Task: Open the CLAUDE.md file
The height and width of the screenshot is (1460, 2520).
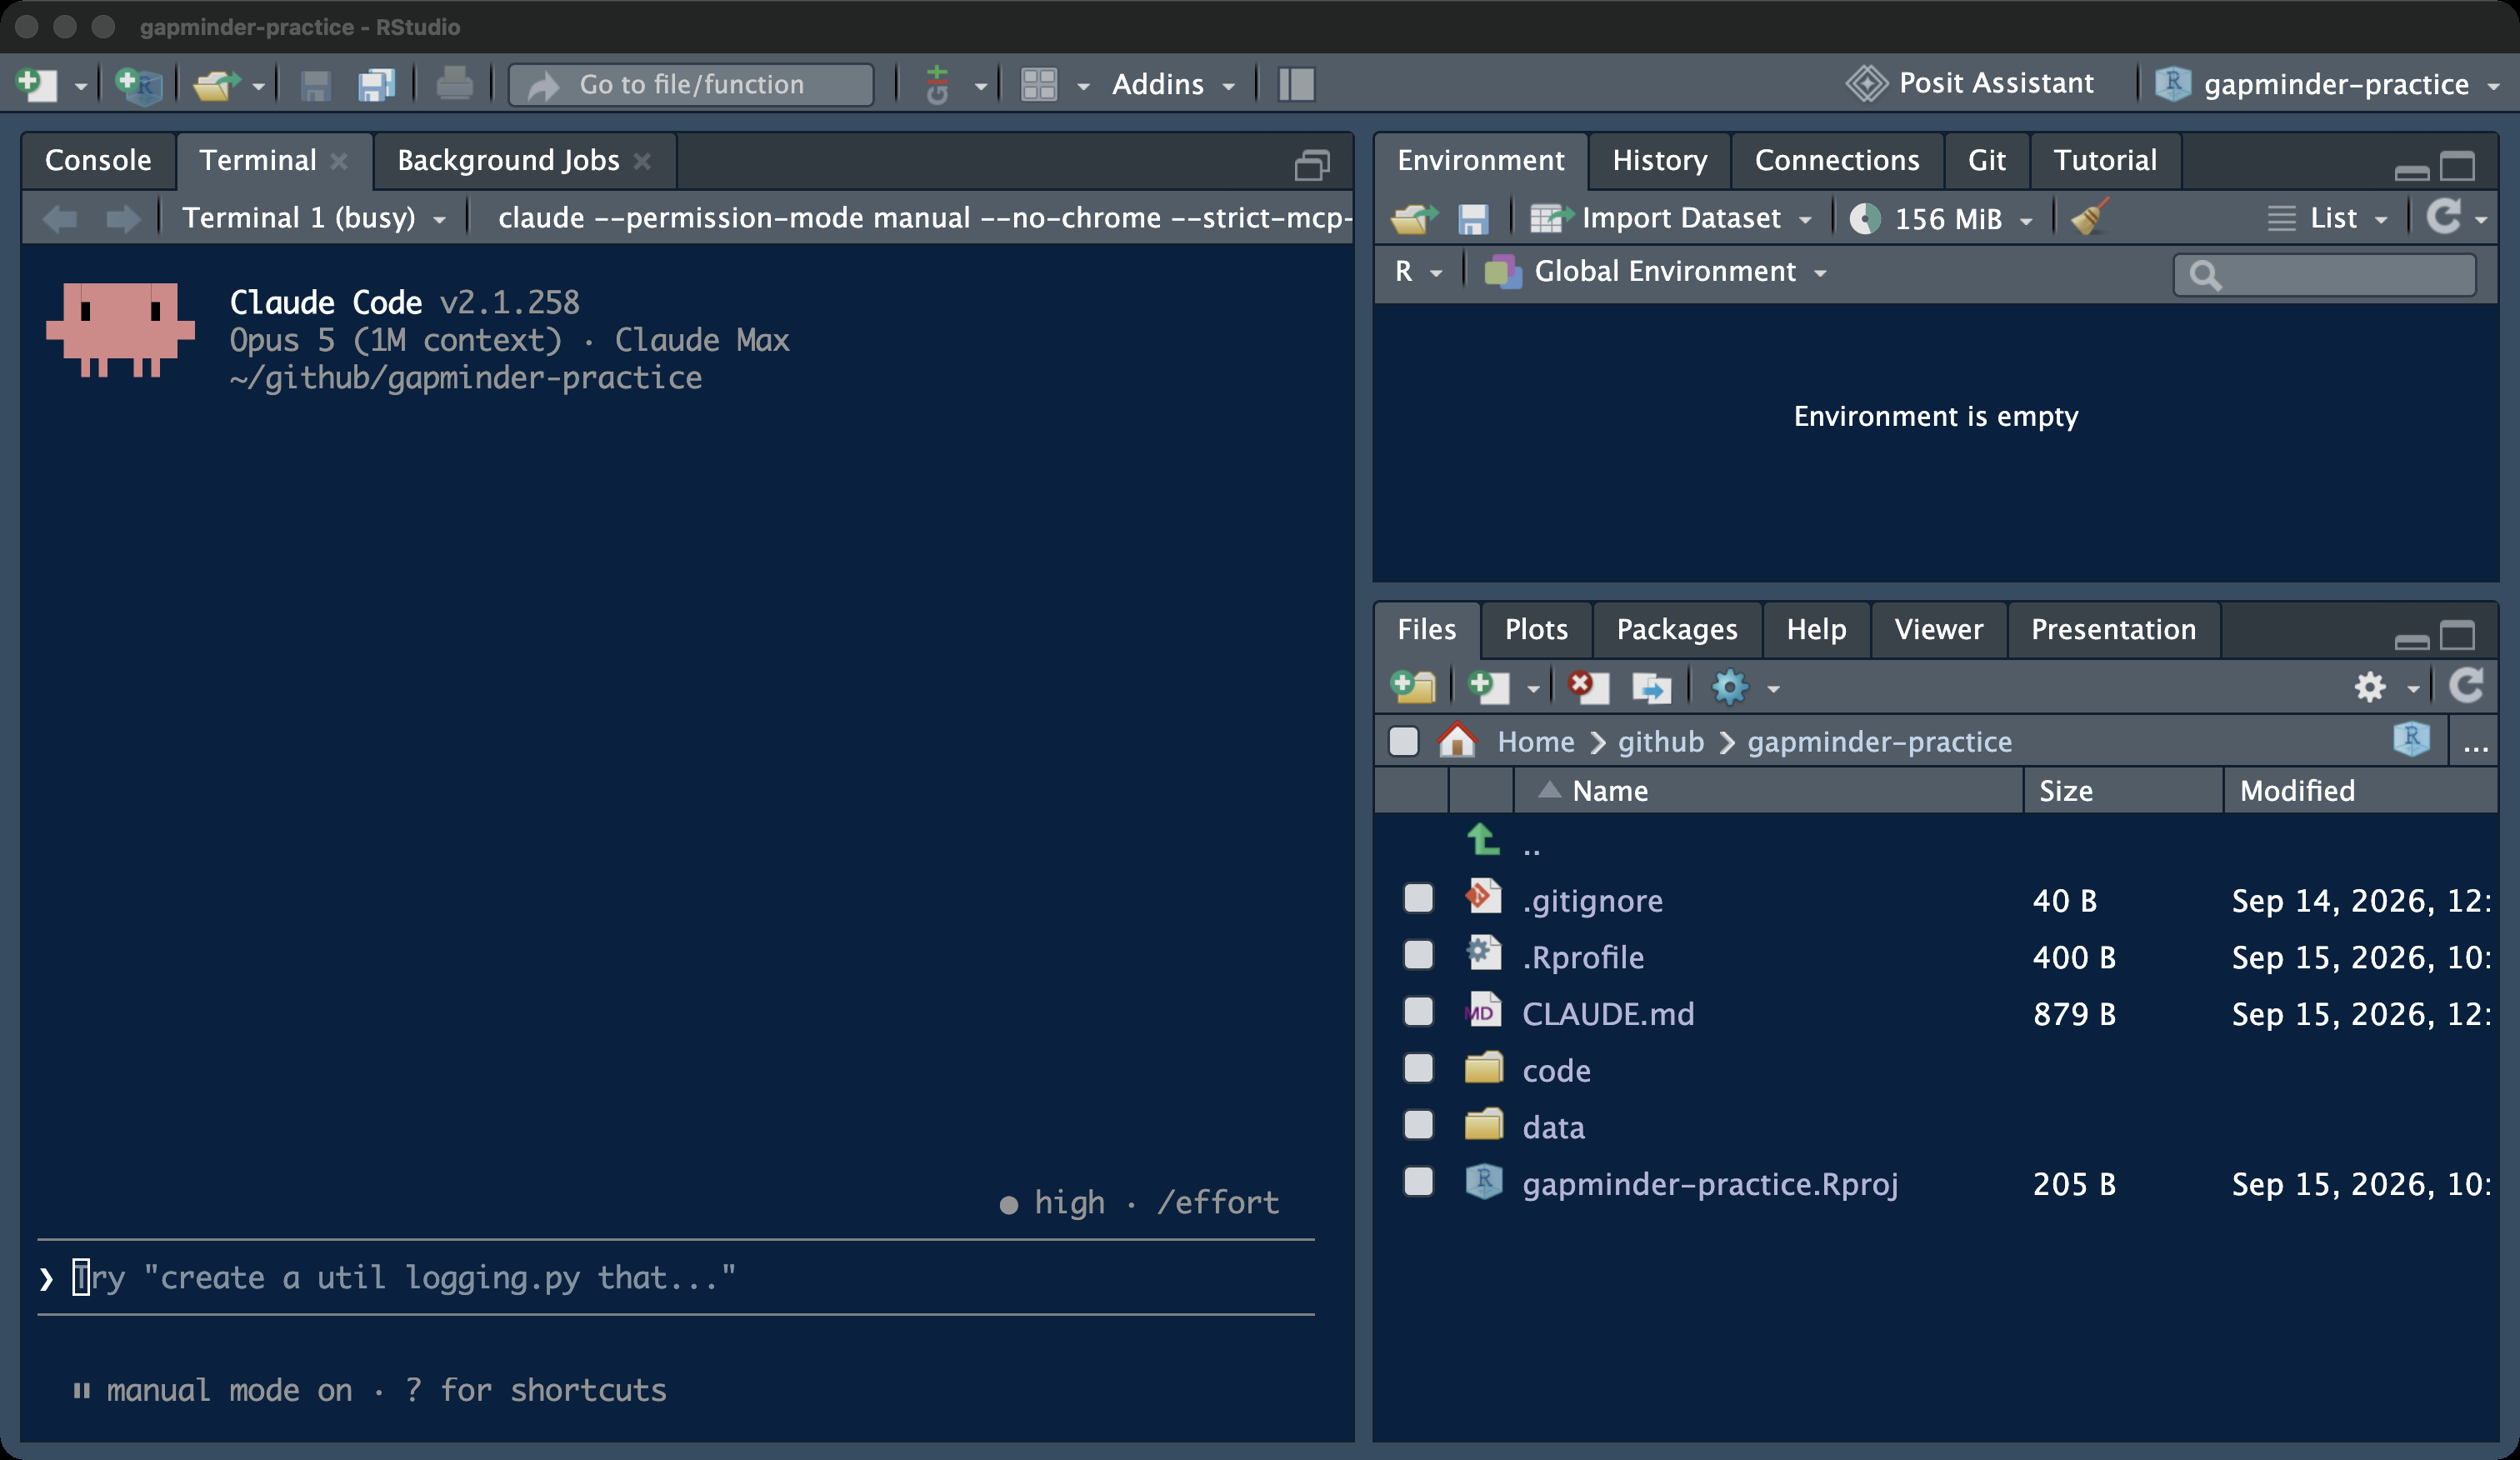Action: (x=1608, y=1013)
